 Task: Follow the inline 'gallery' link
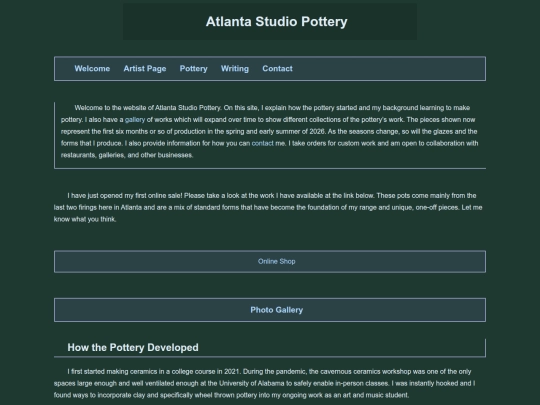tap(135, 120)
